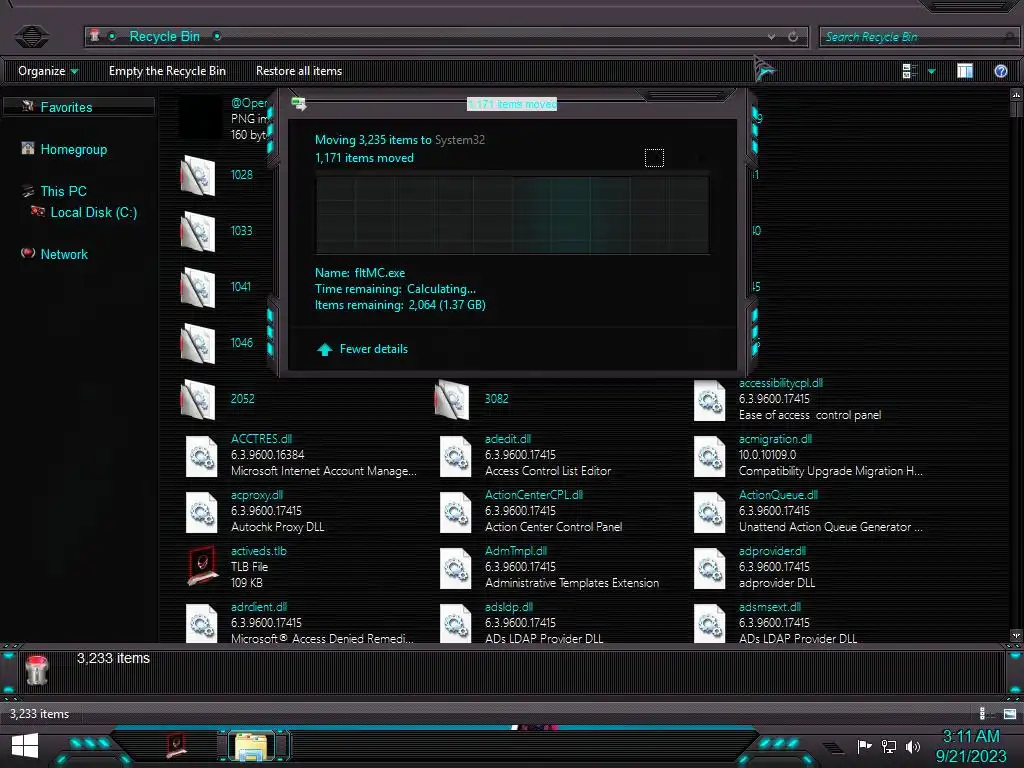This screenshot has width=1024, height=768.
Task: Switch to large thumbnails view in status bar
Action: click(1010, 714)
